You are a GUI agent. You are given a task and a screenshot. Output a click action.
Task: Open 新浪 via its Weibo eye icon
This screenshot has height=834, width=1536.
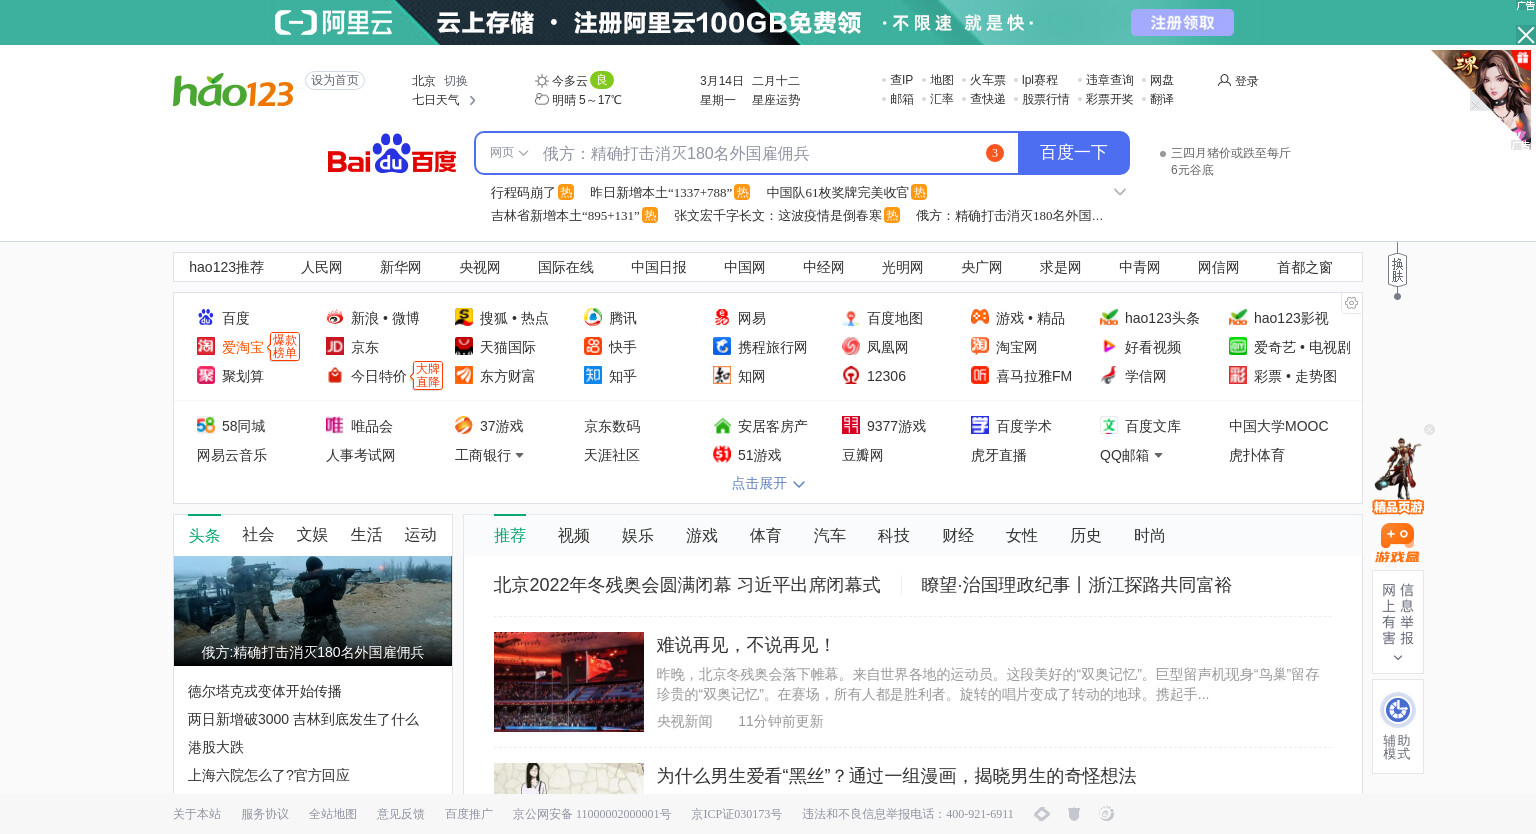coord(335,317)
